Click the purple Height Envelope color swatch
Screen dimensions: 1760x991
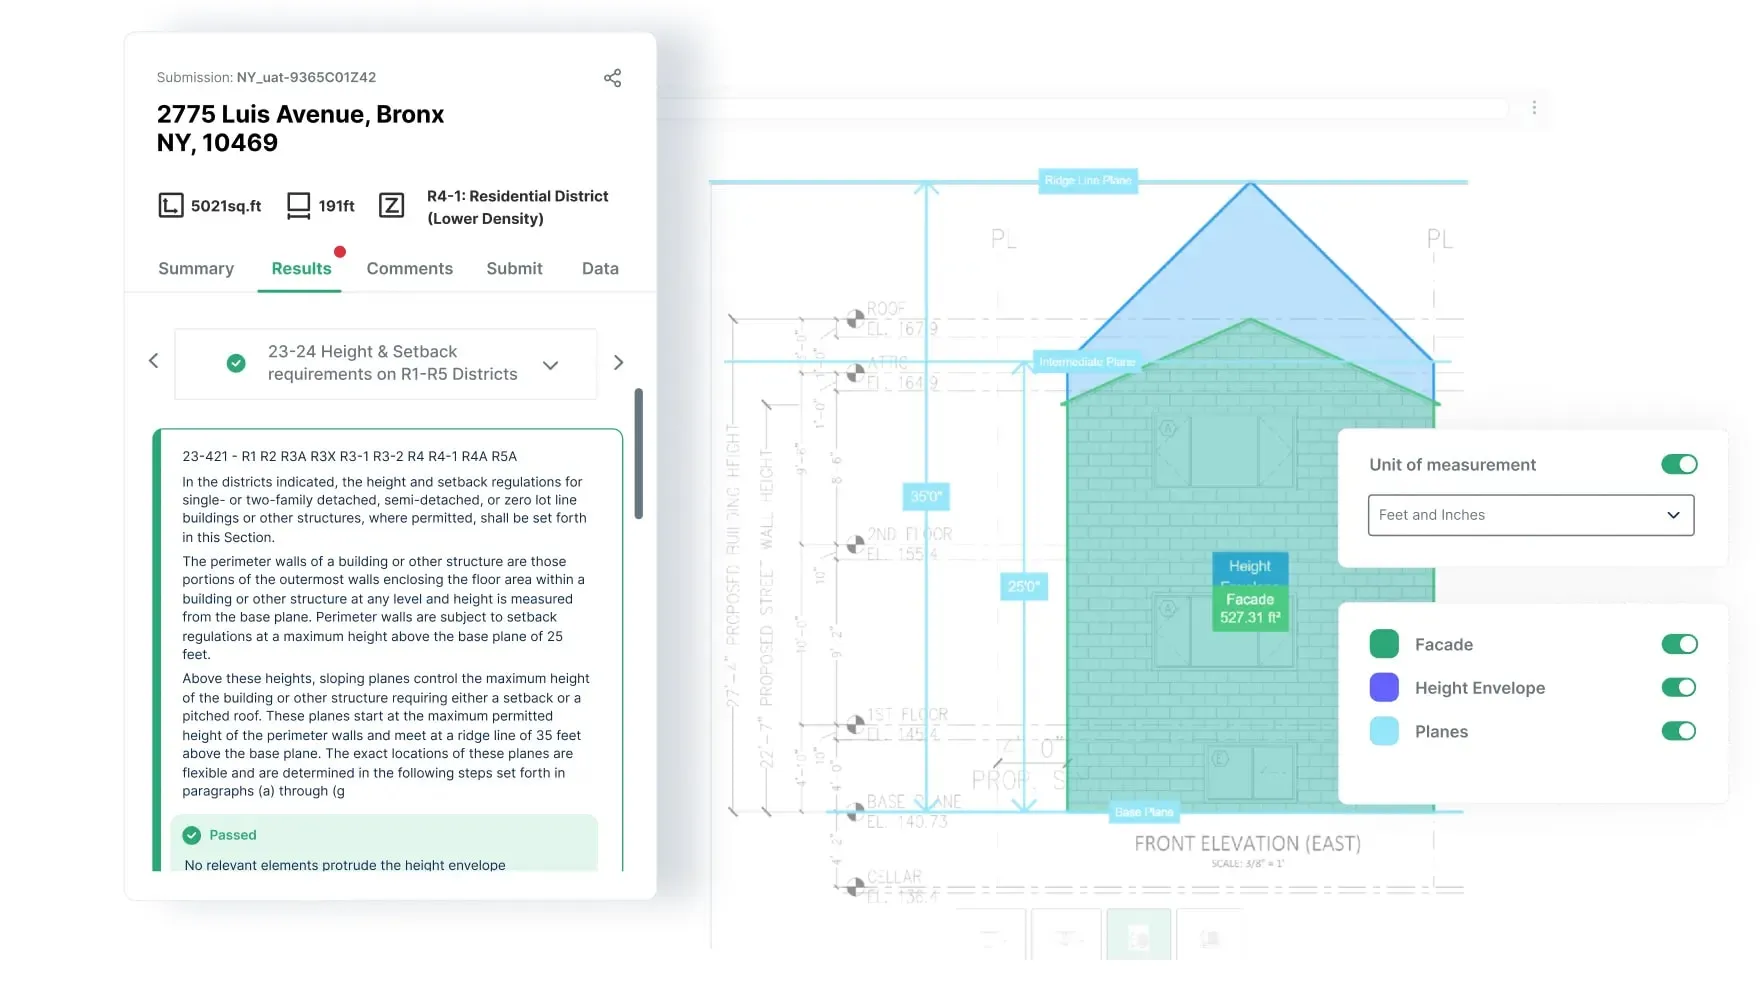1384,687
